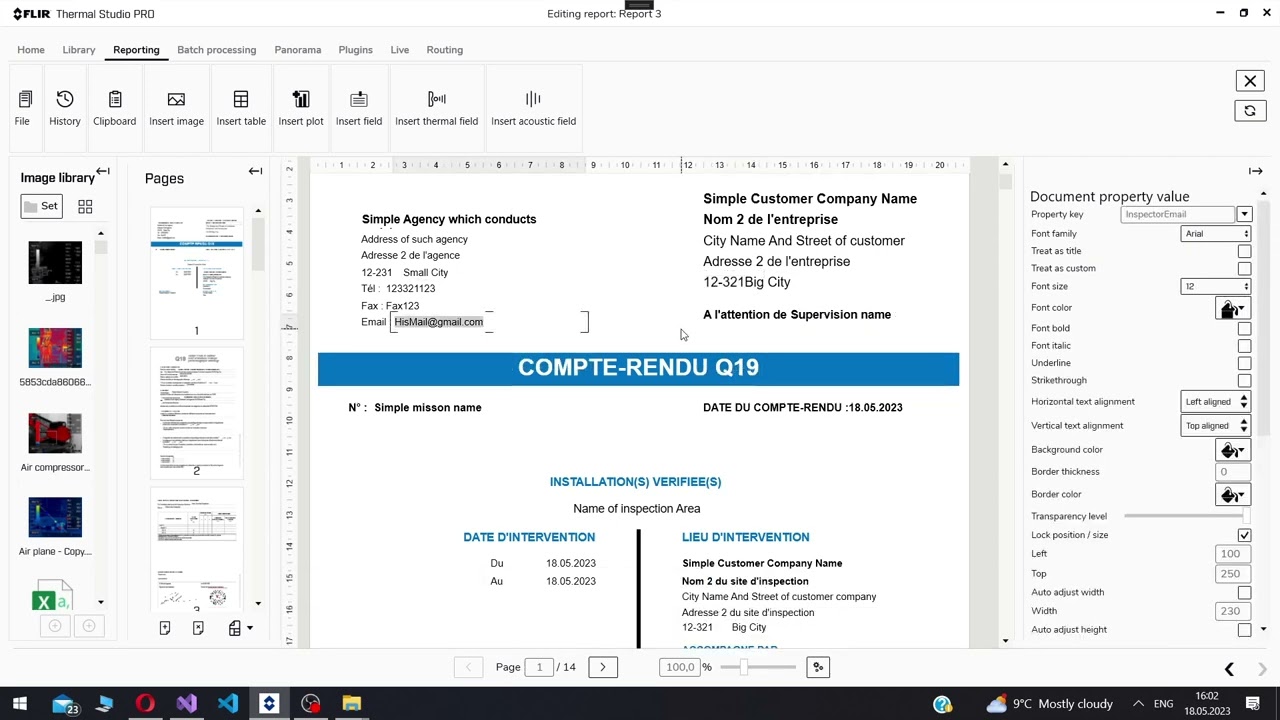The image size is (1280, 720).
Task: Toggle Treat as custom checkbox
Action: tap(1244, 268)
